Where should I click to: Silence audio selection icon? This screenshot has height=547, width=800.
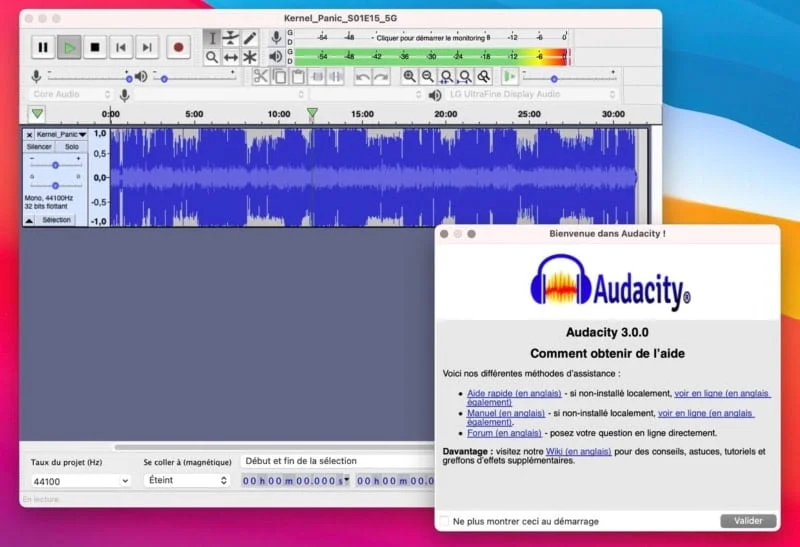click(x=336, y=77)
